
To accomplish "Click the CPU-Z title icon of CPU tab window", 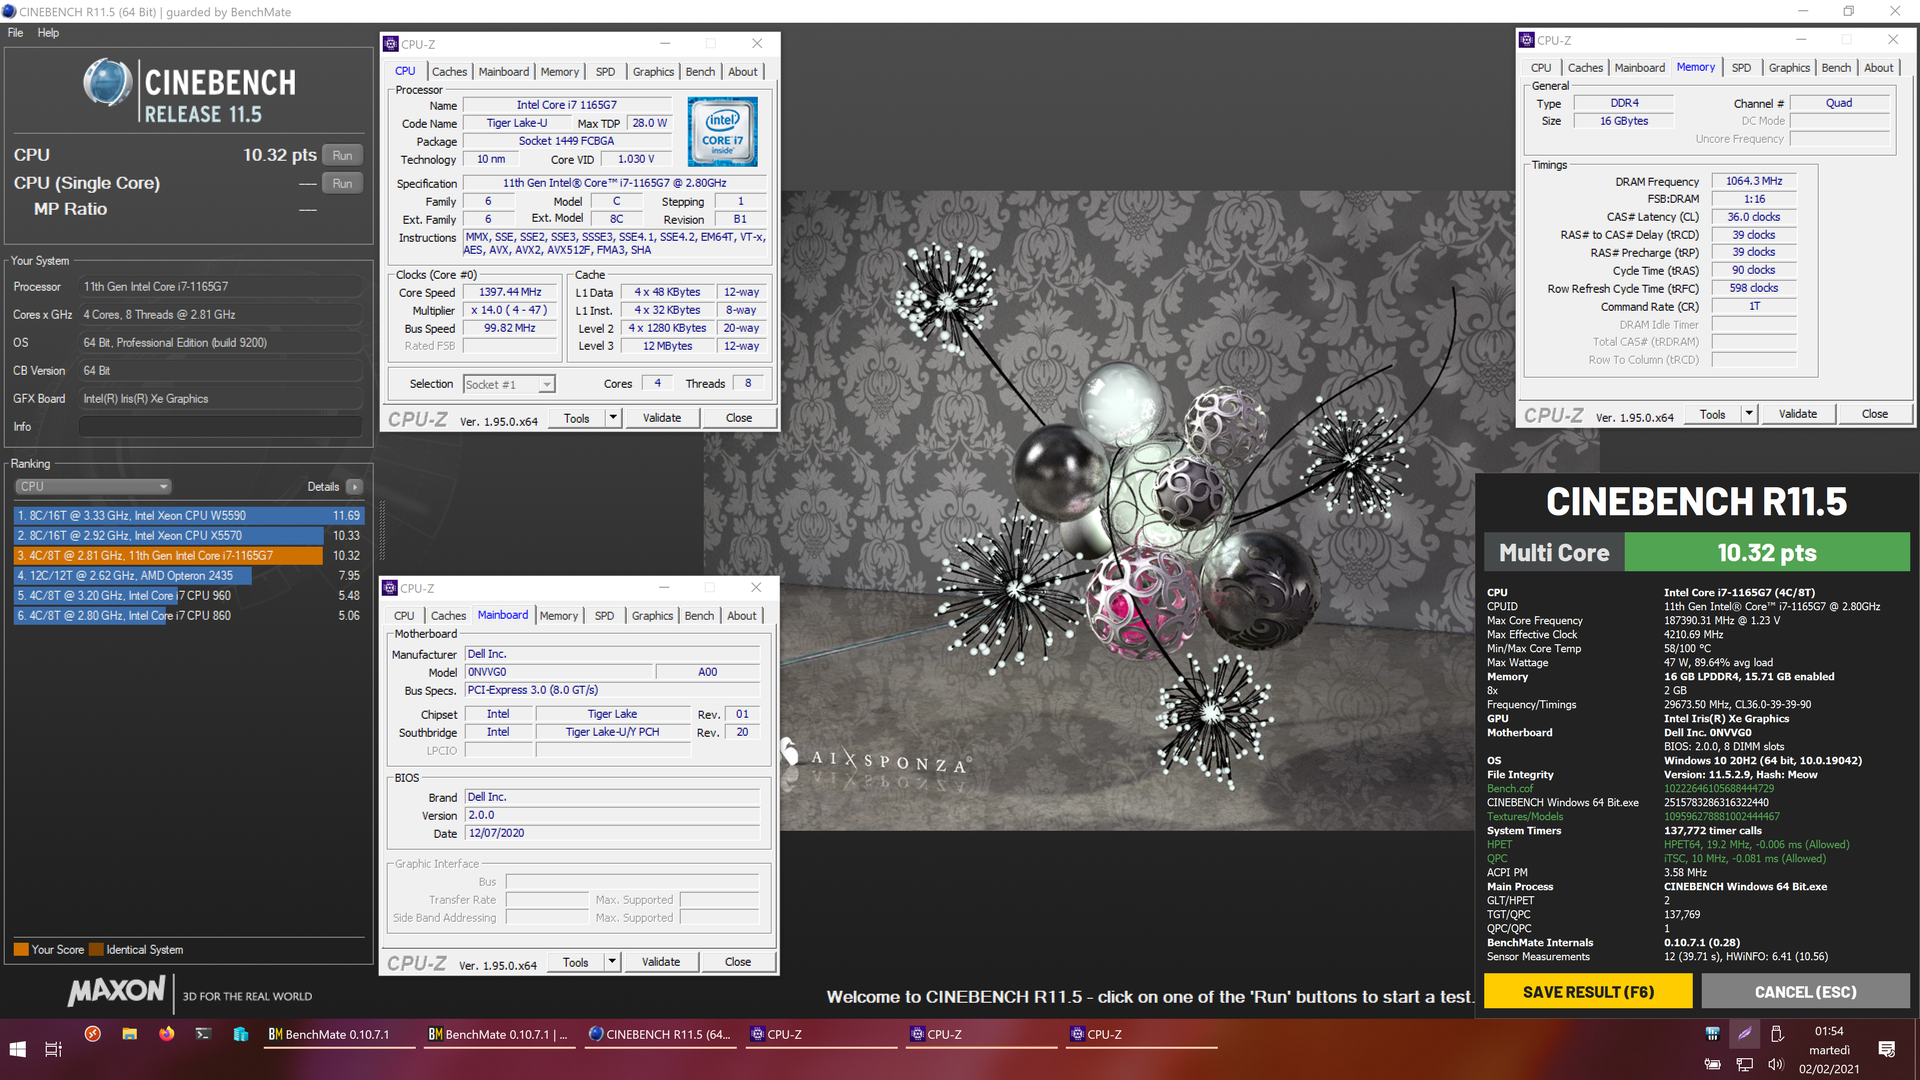I will (x=392, y=44).
